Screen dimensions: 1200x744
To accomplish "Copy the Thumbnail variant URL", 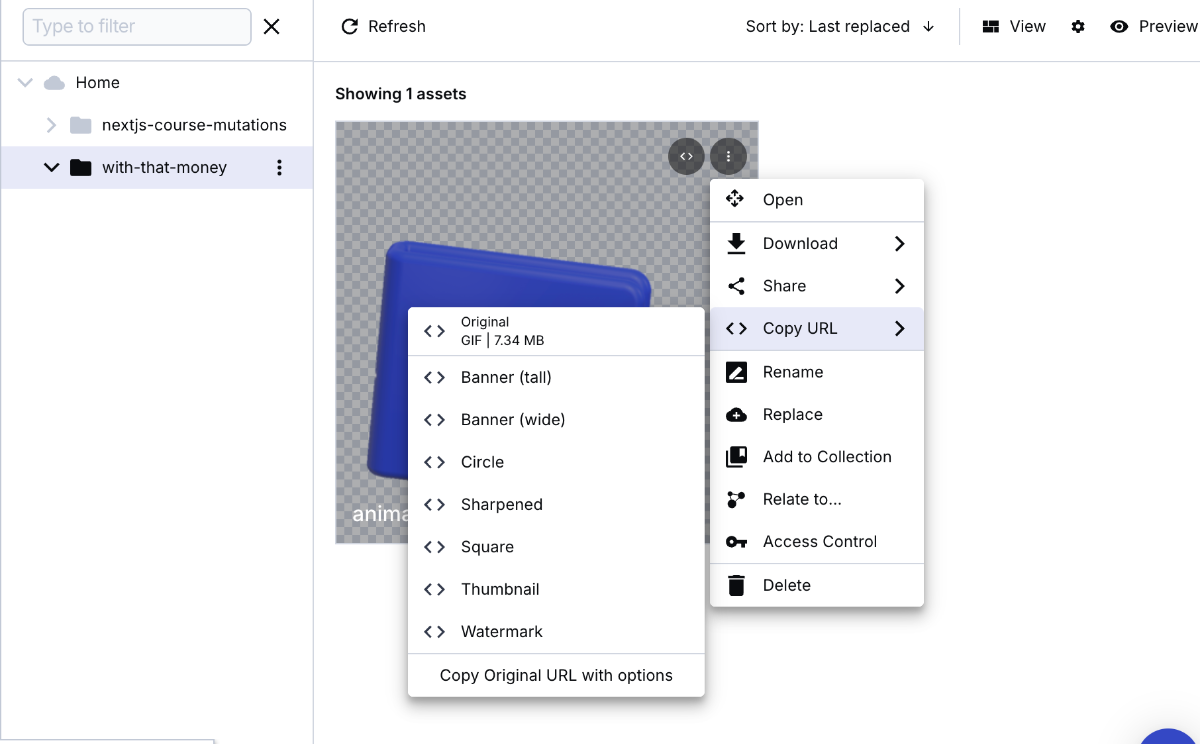I will click(556, 589).
